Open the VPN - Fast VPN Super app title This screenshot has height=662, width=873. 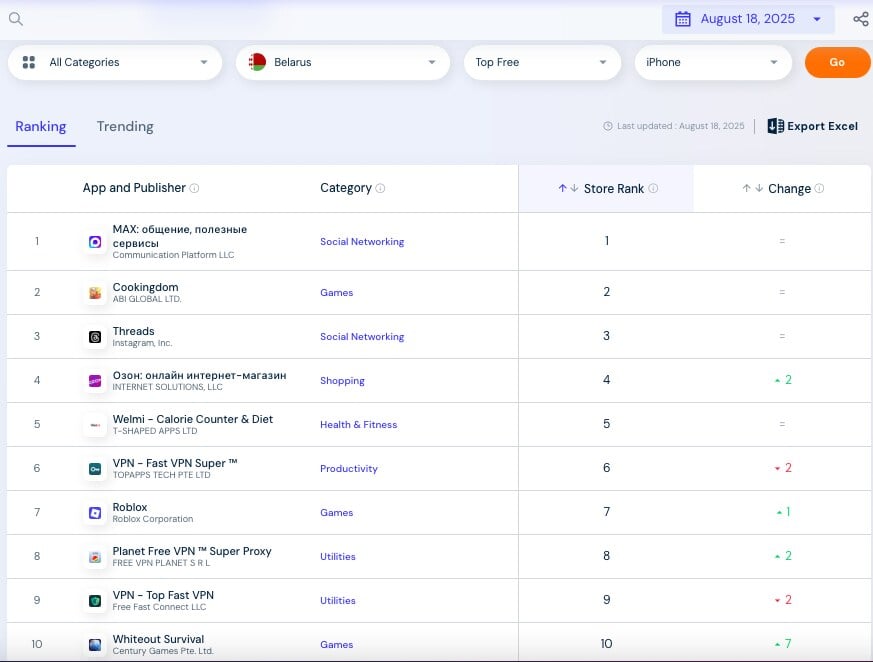coord(175,463)
